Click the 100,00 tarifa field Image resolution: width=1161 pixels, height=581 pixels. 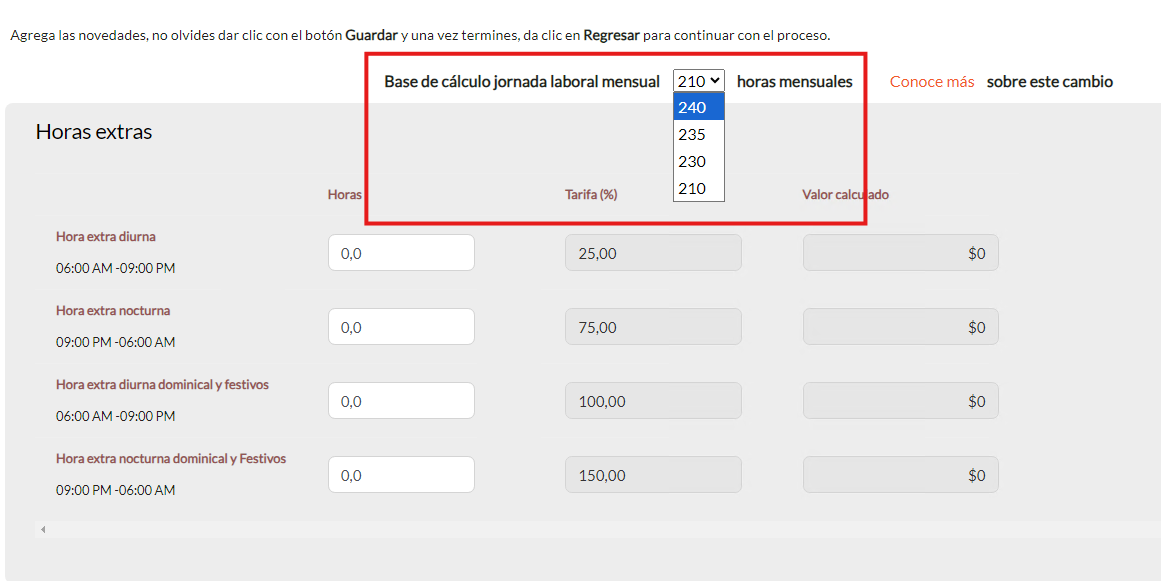click(653, 401)
